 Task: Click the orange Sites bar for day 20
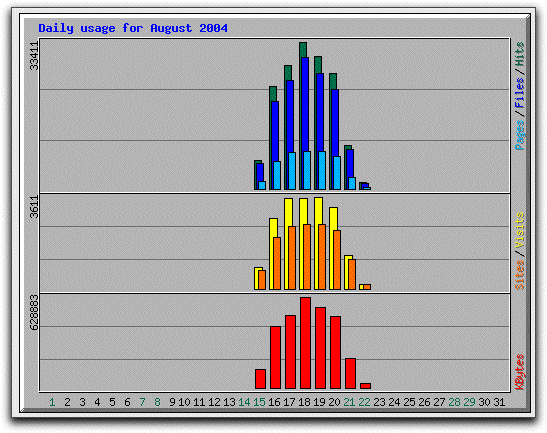[x=337, y=260]
